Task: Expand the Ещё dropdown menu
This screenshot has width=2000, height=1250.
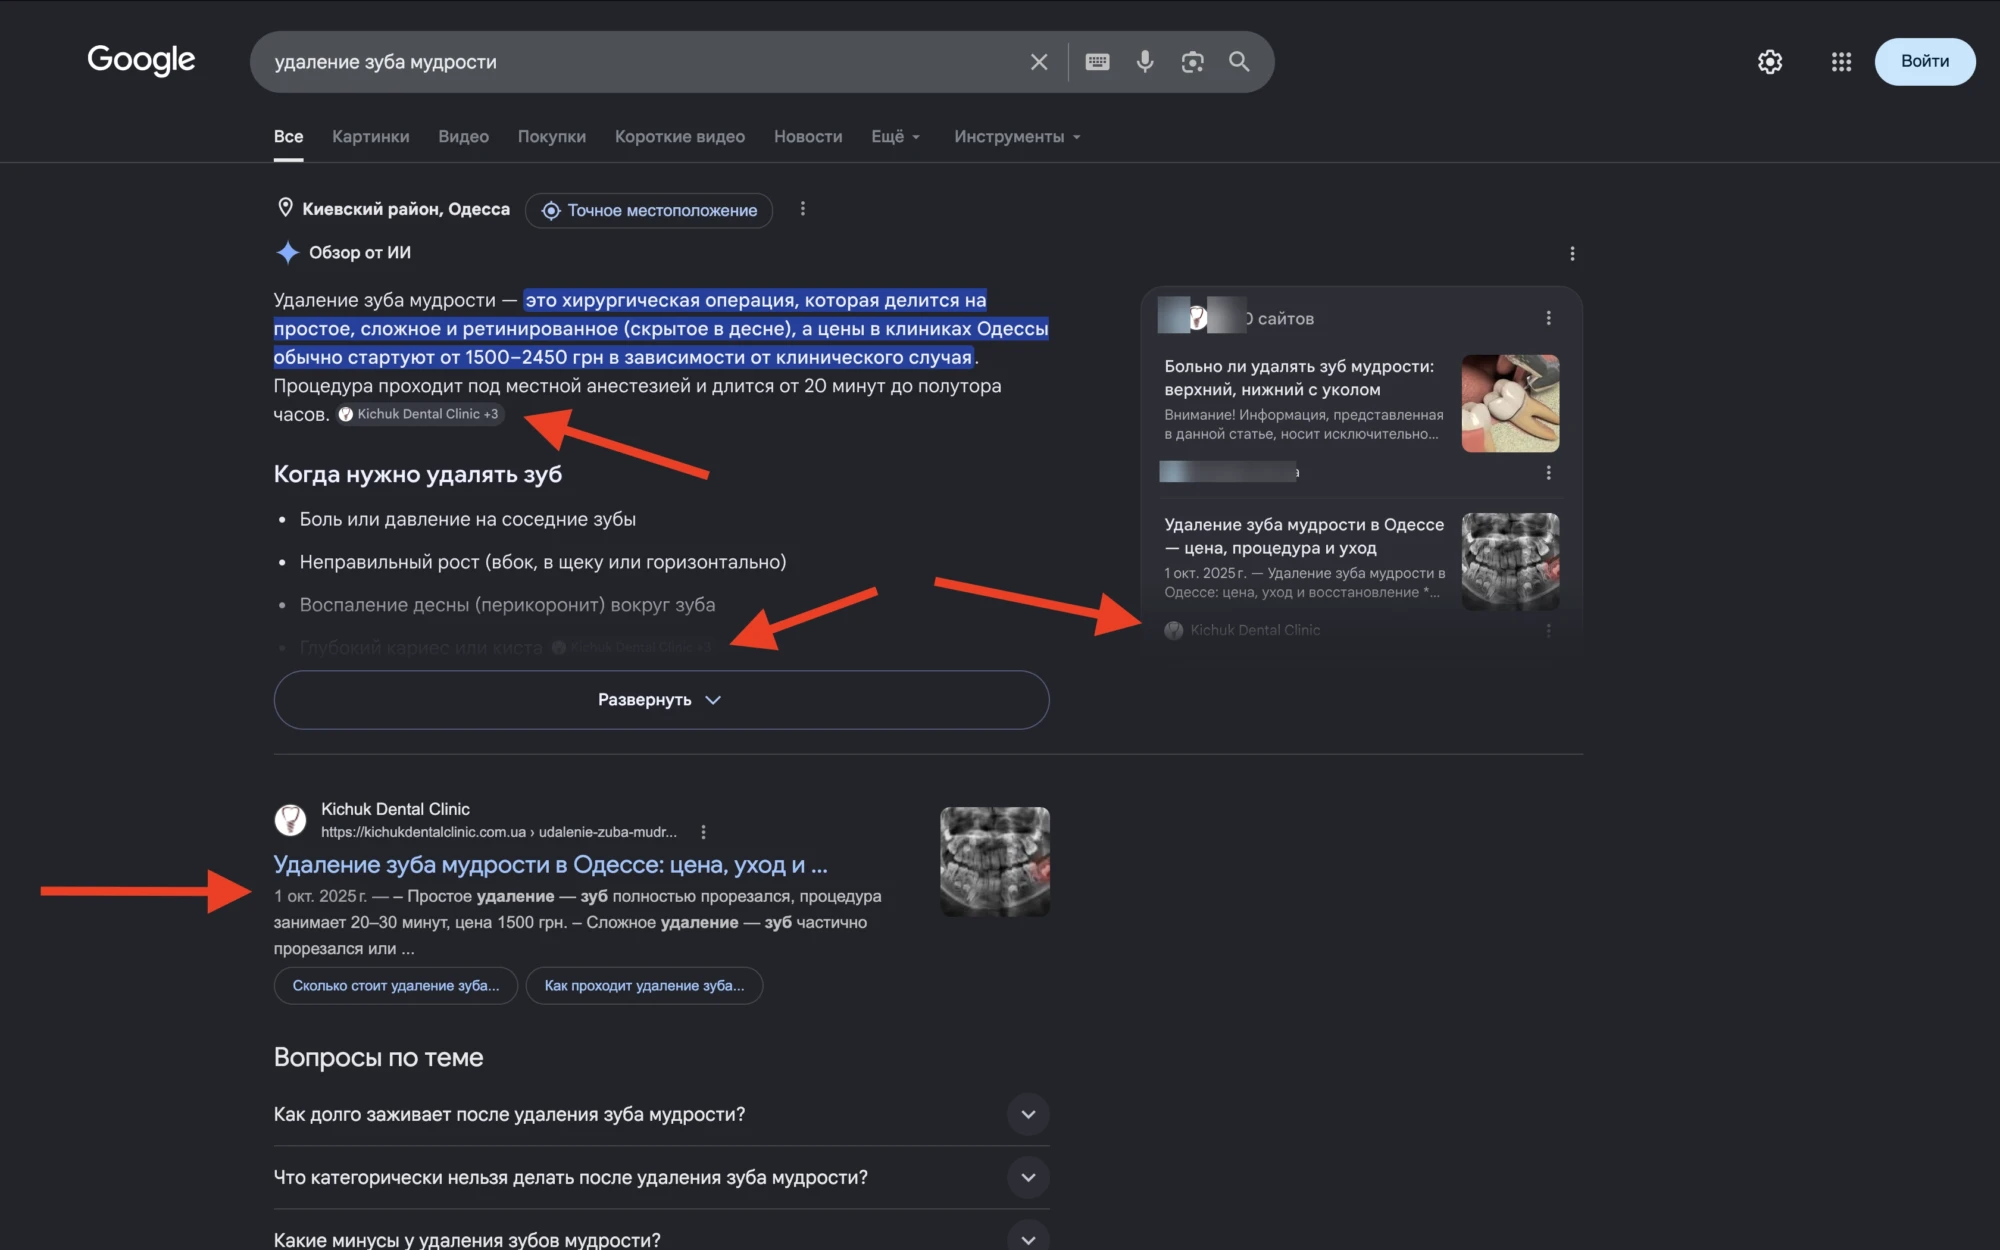Action: 896,137
